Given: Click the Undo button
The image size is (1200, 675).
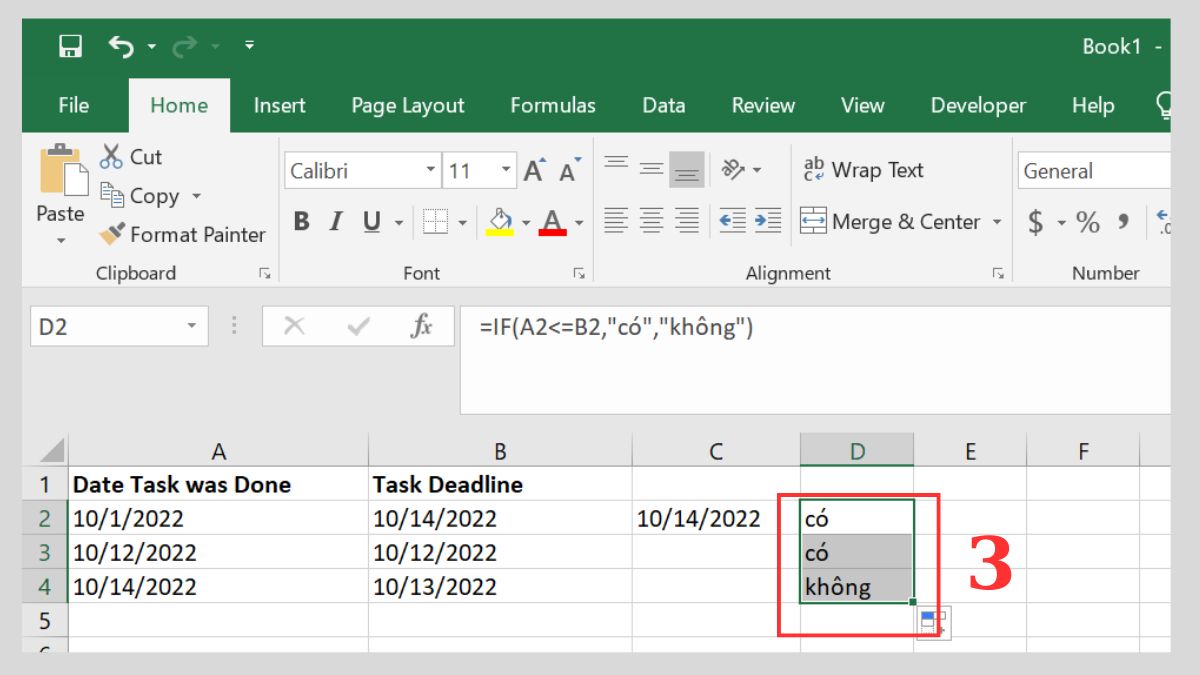Looking at the screenshot, I should pos(119,44).
